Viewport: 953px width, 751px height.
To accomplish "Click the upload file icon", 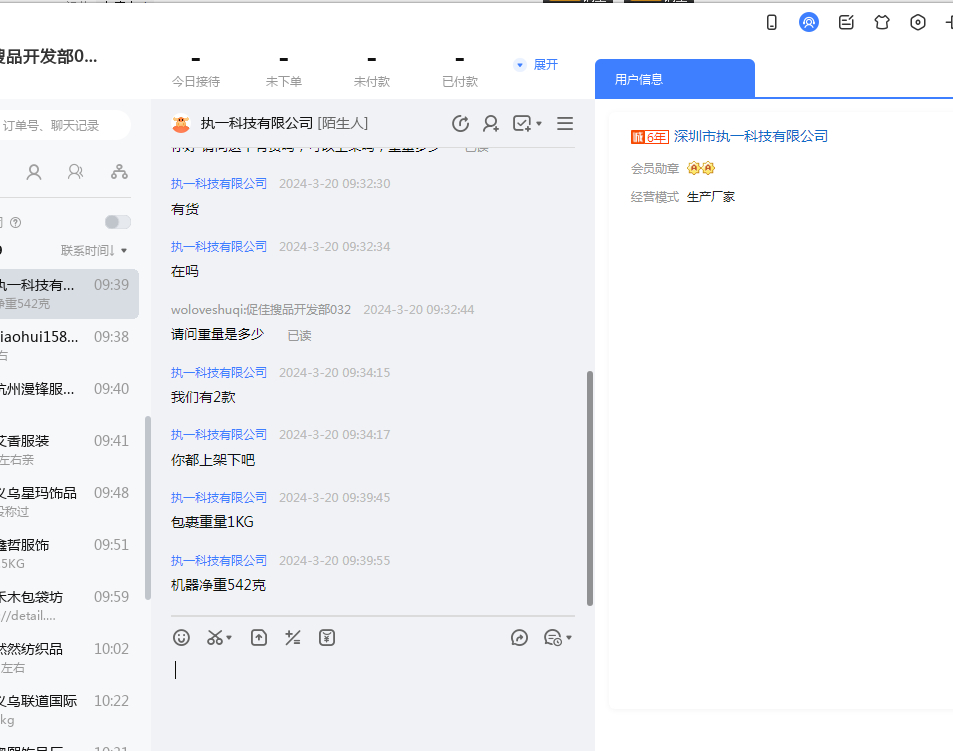I will pyautogui.click(x=259, y=637).
